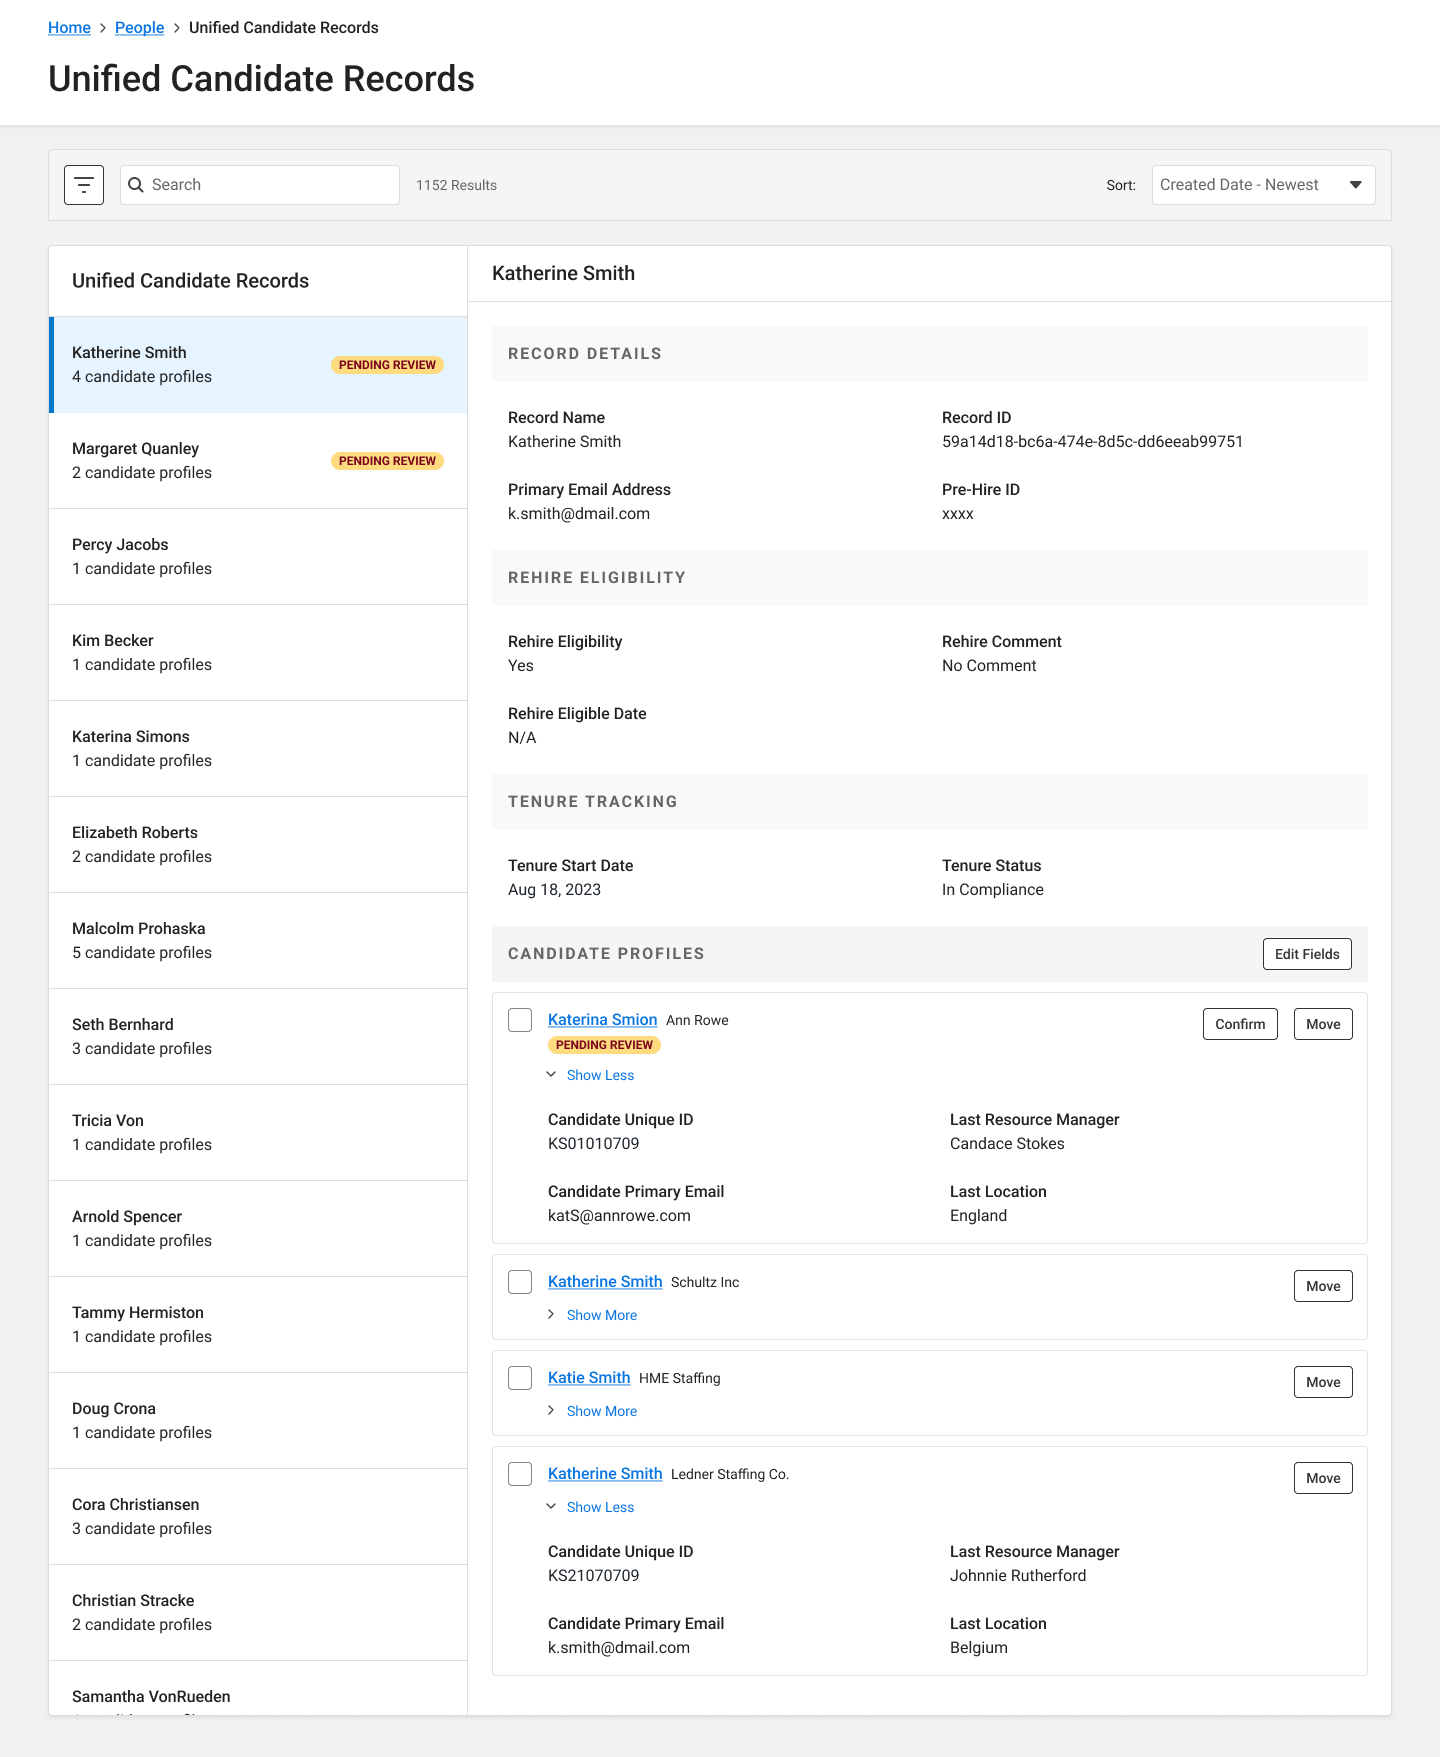Check the Schultz Inc Katherine Smith checkbox

click(520, 1282)
